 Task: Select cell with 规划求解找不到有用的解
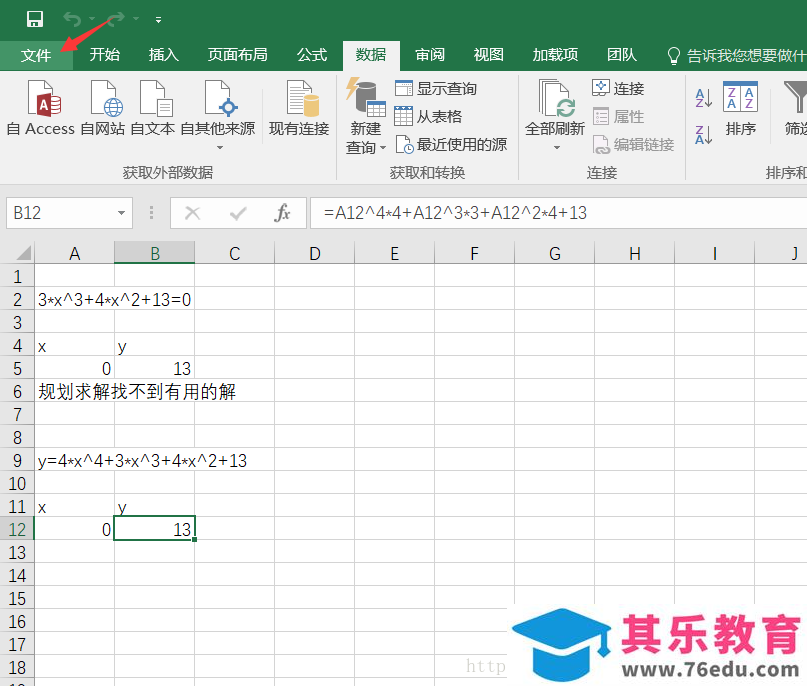tap(75, 392)
